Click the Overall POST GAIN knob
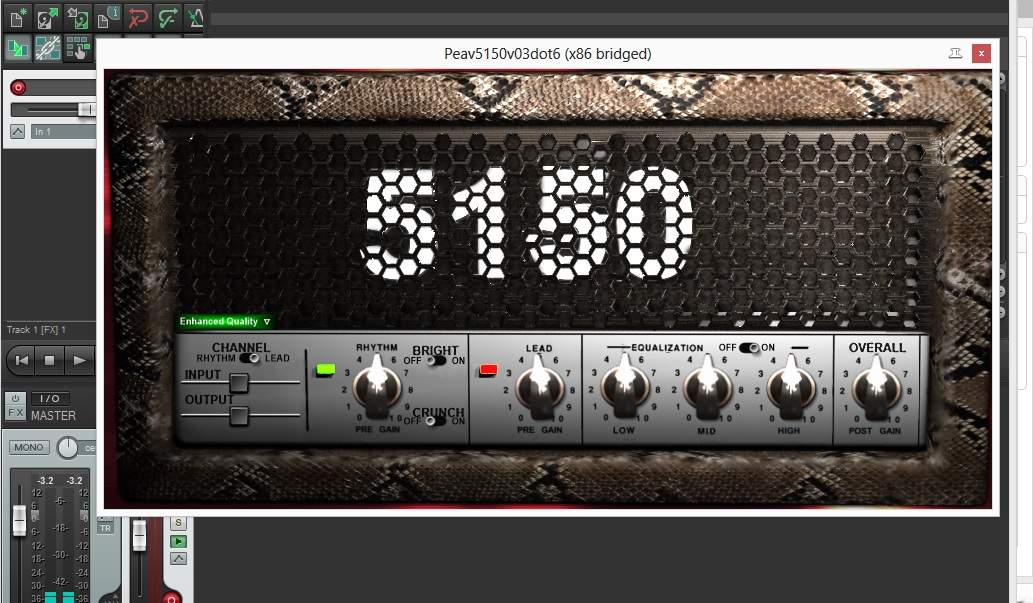The image size is (1033, 603). 876,388
